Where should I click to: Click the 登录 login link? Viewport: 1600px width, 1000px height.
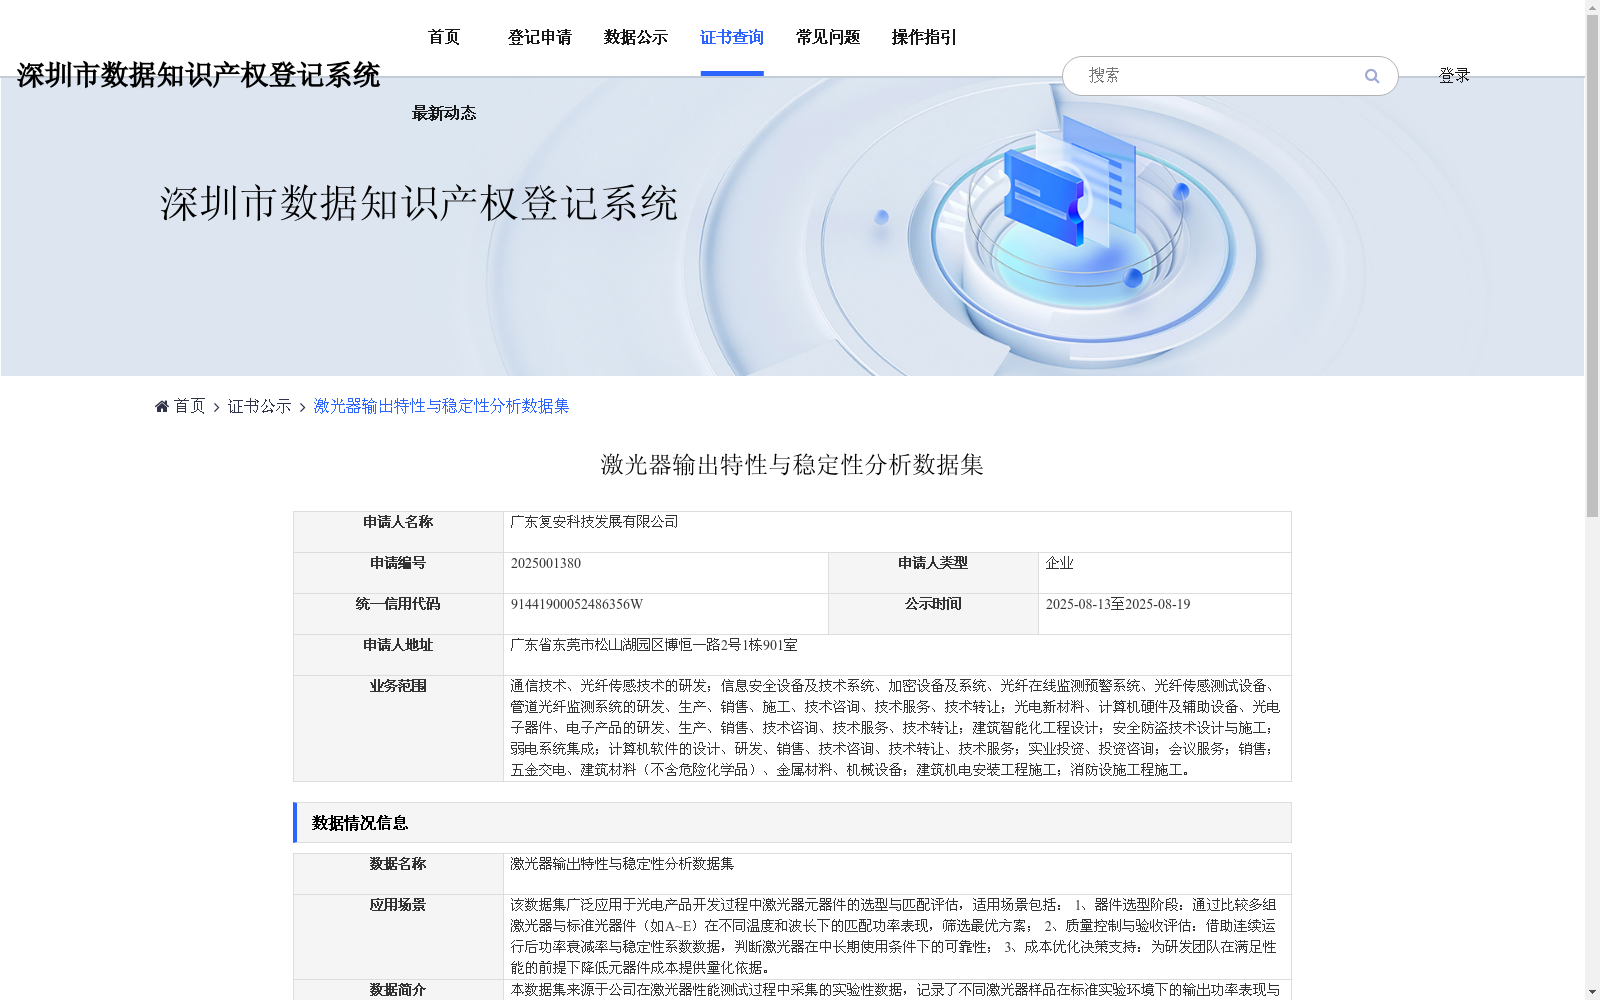click(1454, 75)
